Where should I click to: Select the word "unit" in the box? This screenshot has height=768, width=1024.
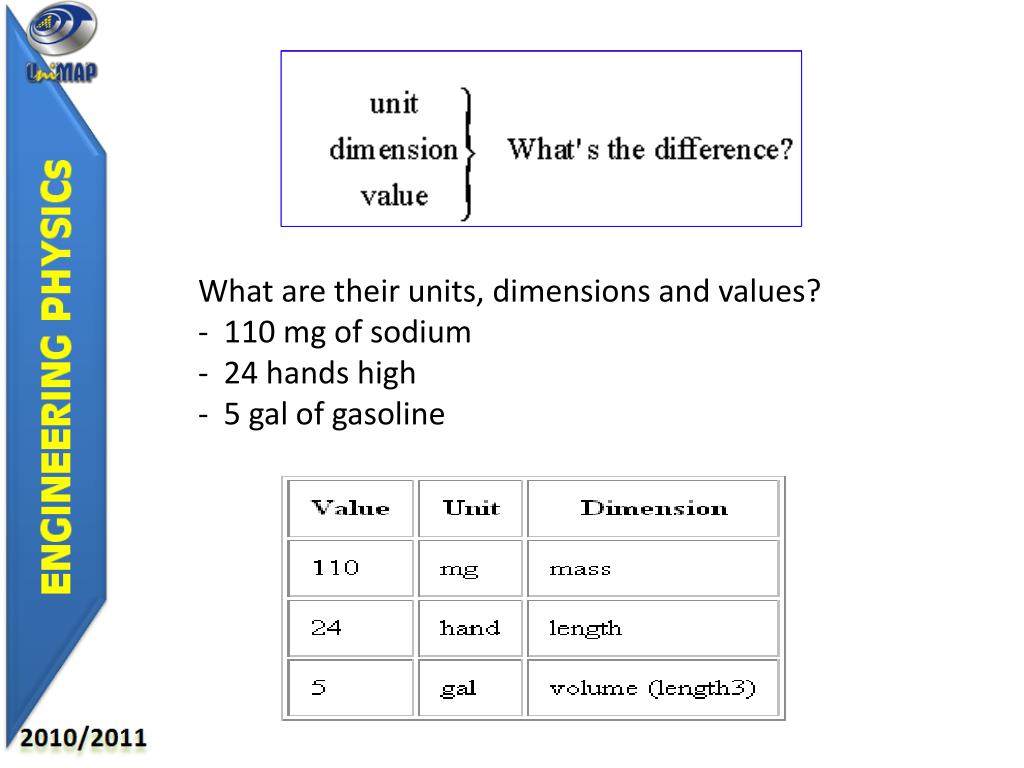pos(394,103)
